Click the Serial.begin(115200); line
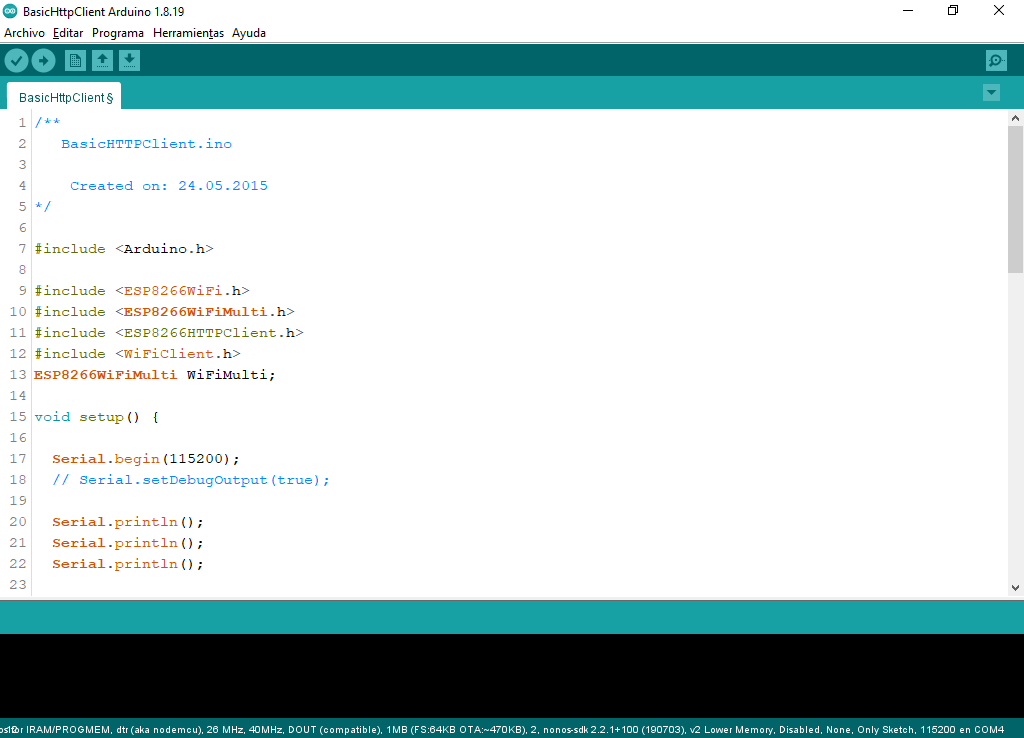This screenshot has height=738, width=1024. point(146,458)
